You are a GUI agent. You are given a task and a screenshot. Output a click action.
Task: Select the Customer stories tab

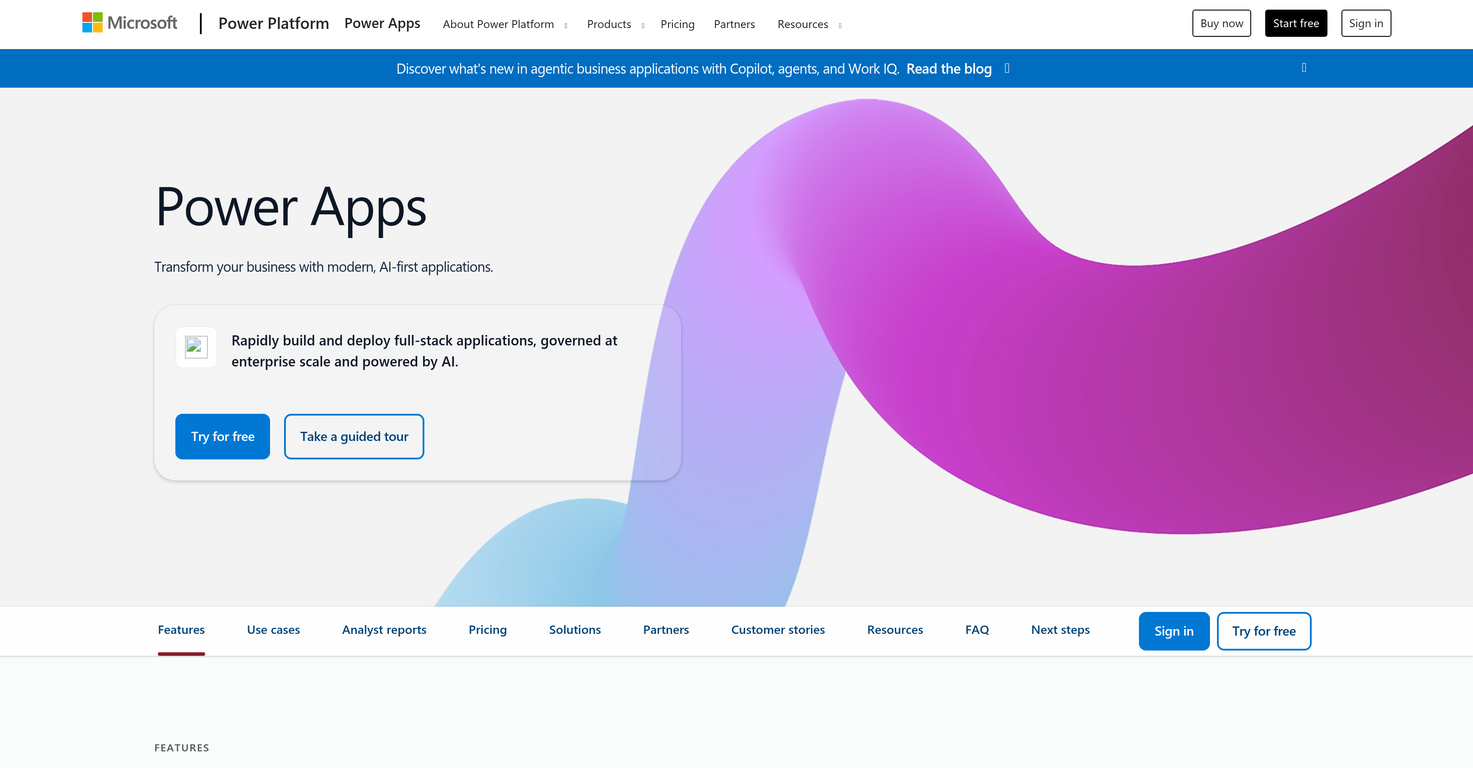tap(777, 629)
